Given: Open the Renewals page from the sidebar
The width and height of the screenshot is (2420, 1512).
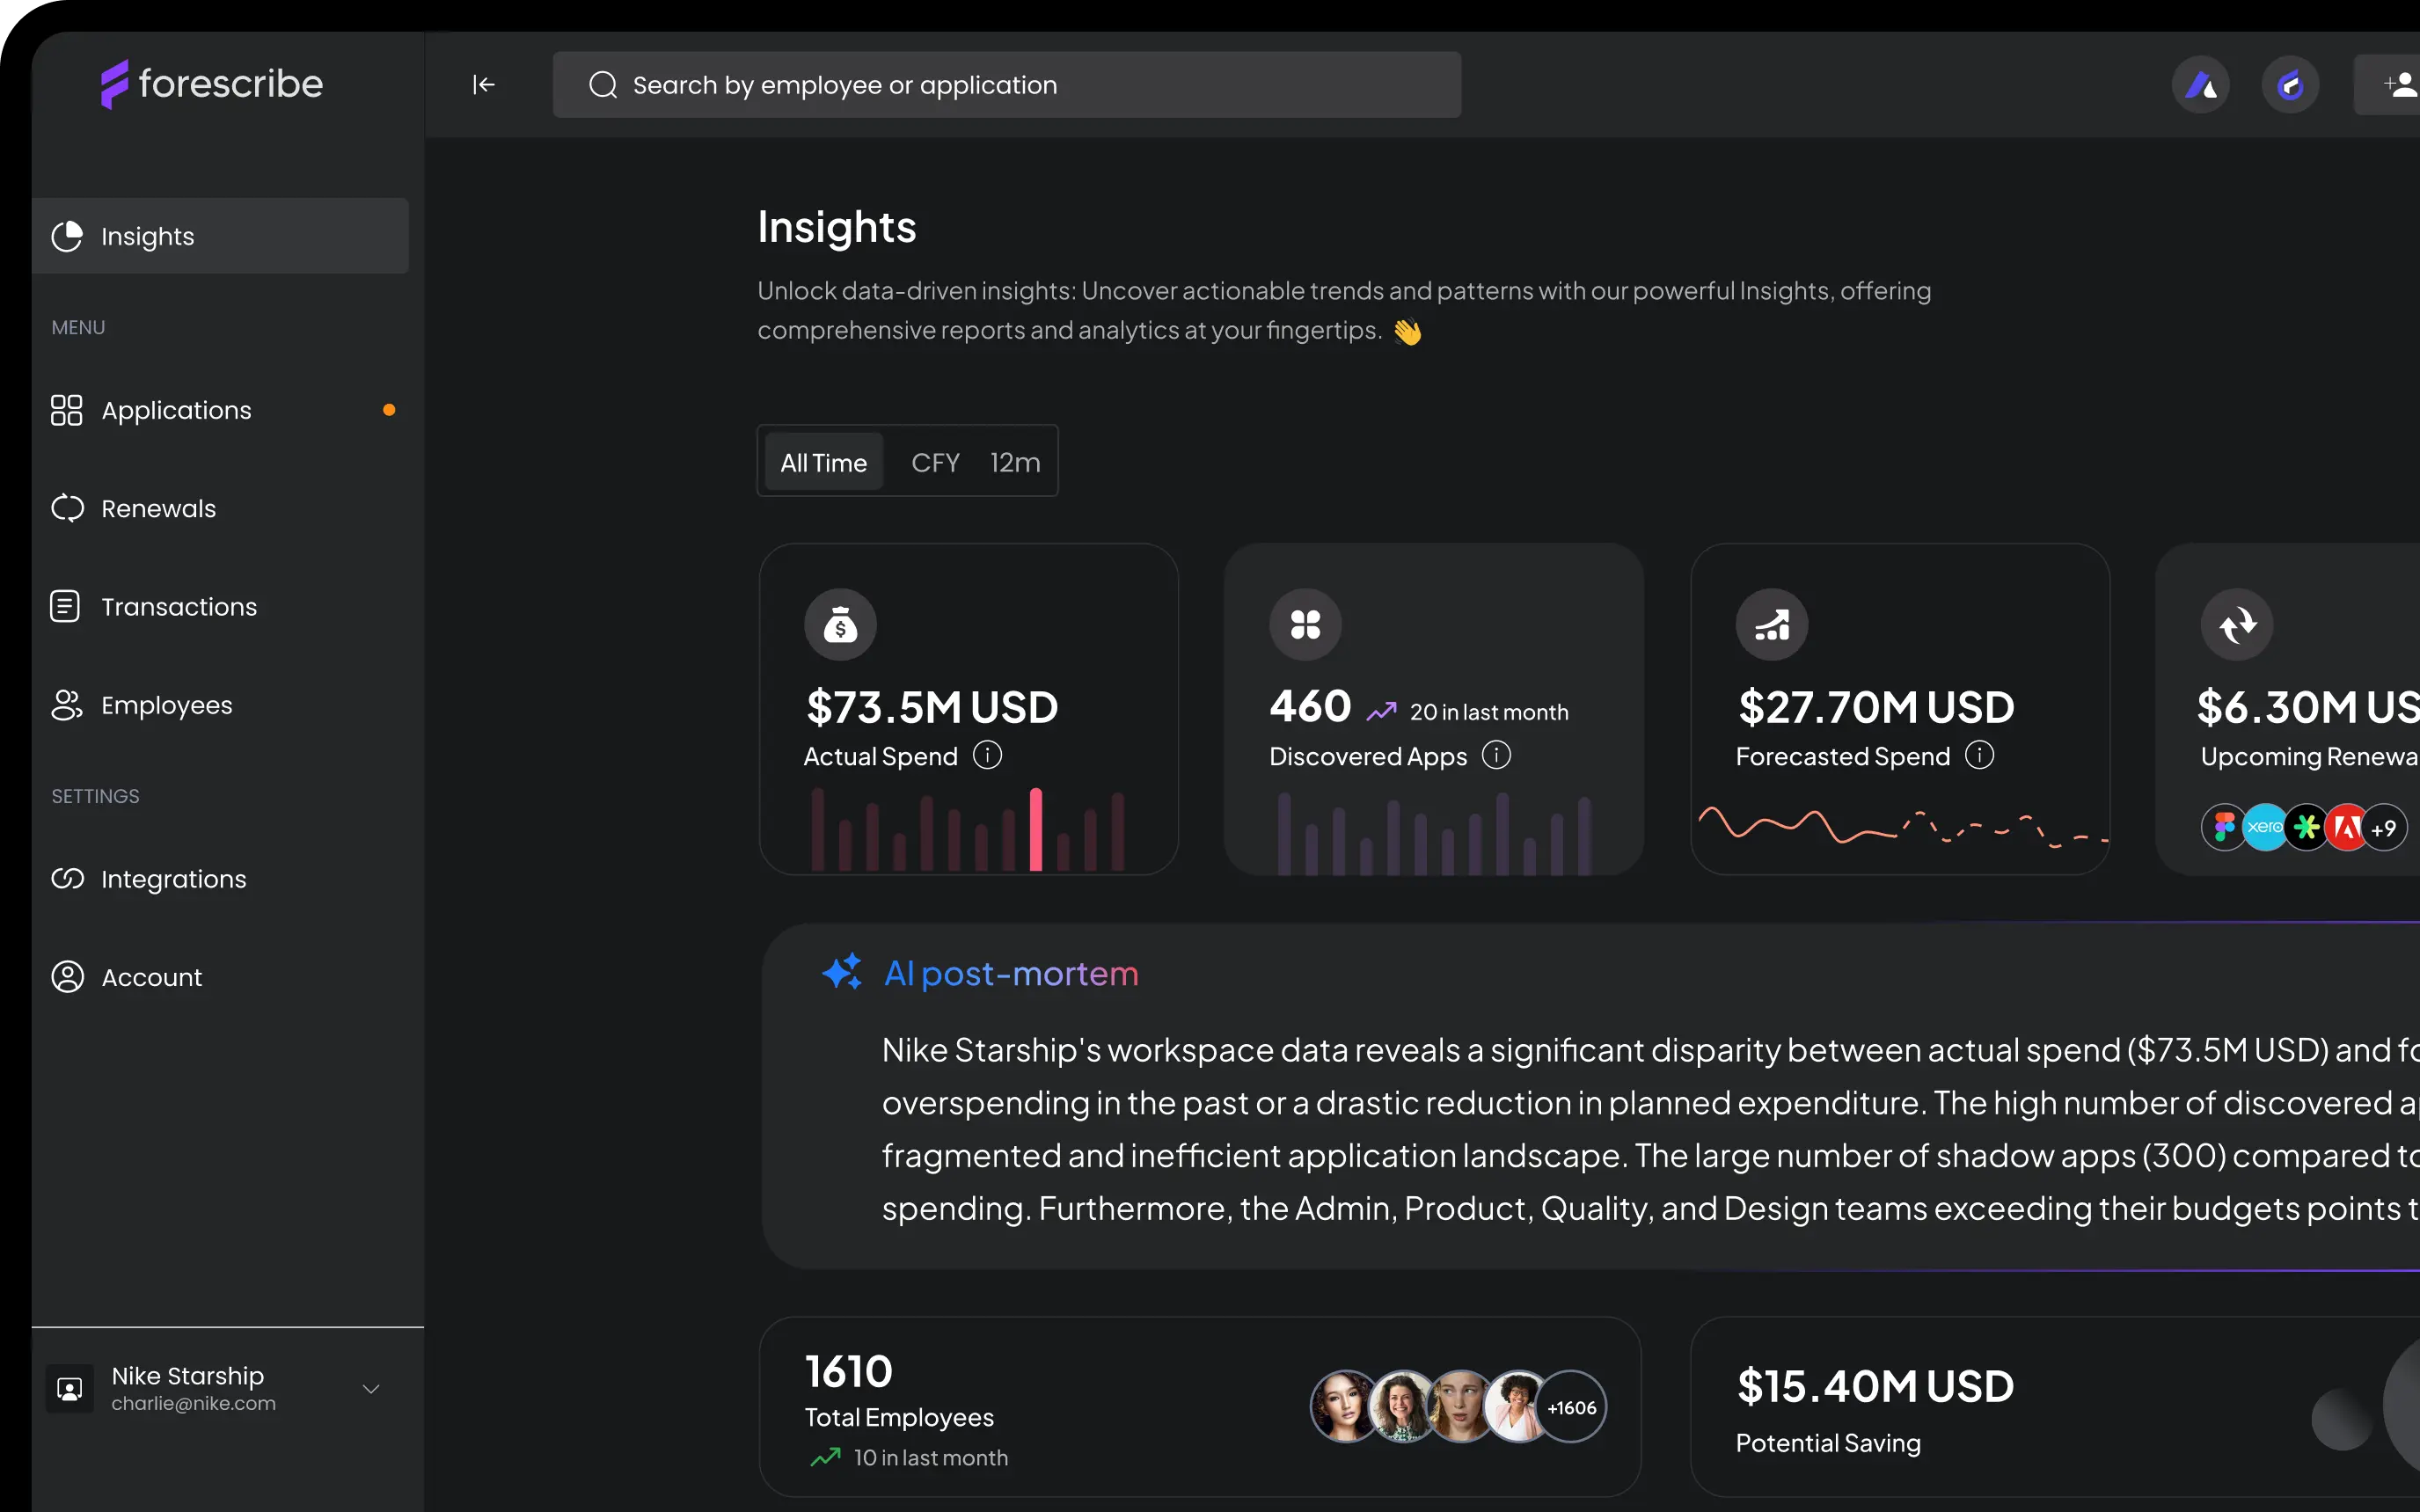Looking at the screenshot, I should pos(158,508).
